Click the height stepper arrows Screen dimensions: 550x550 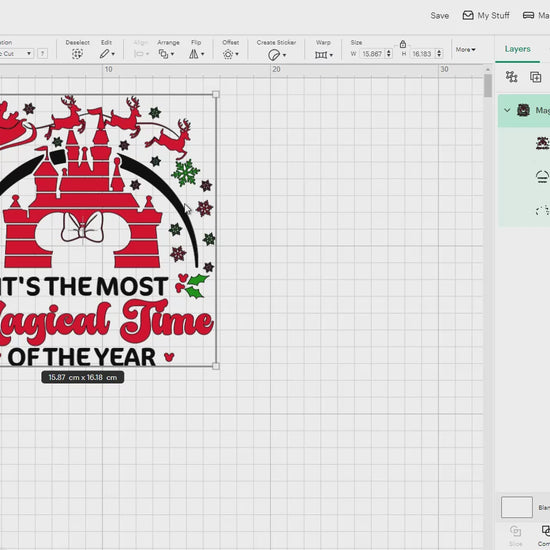pyautogui.click(x=439, y=54)
